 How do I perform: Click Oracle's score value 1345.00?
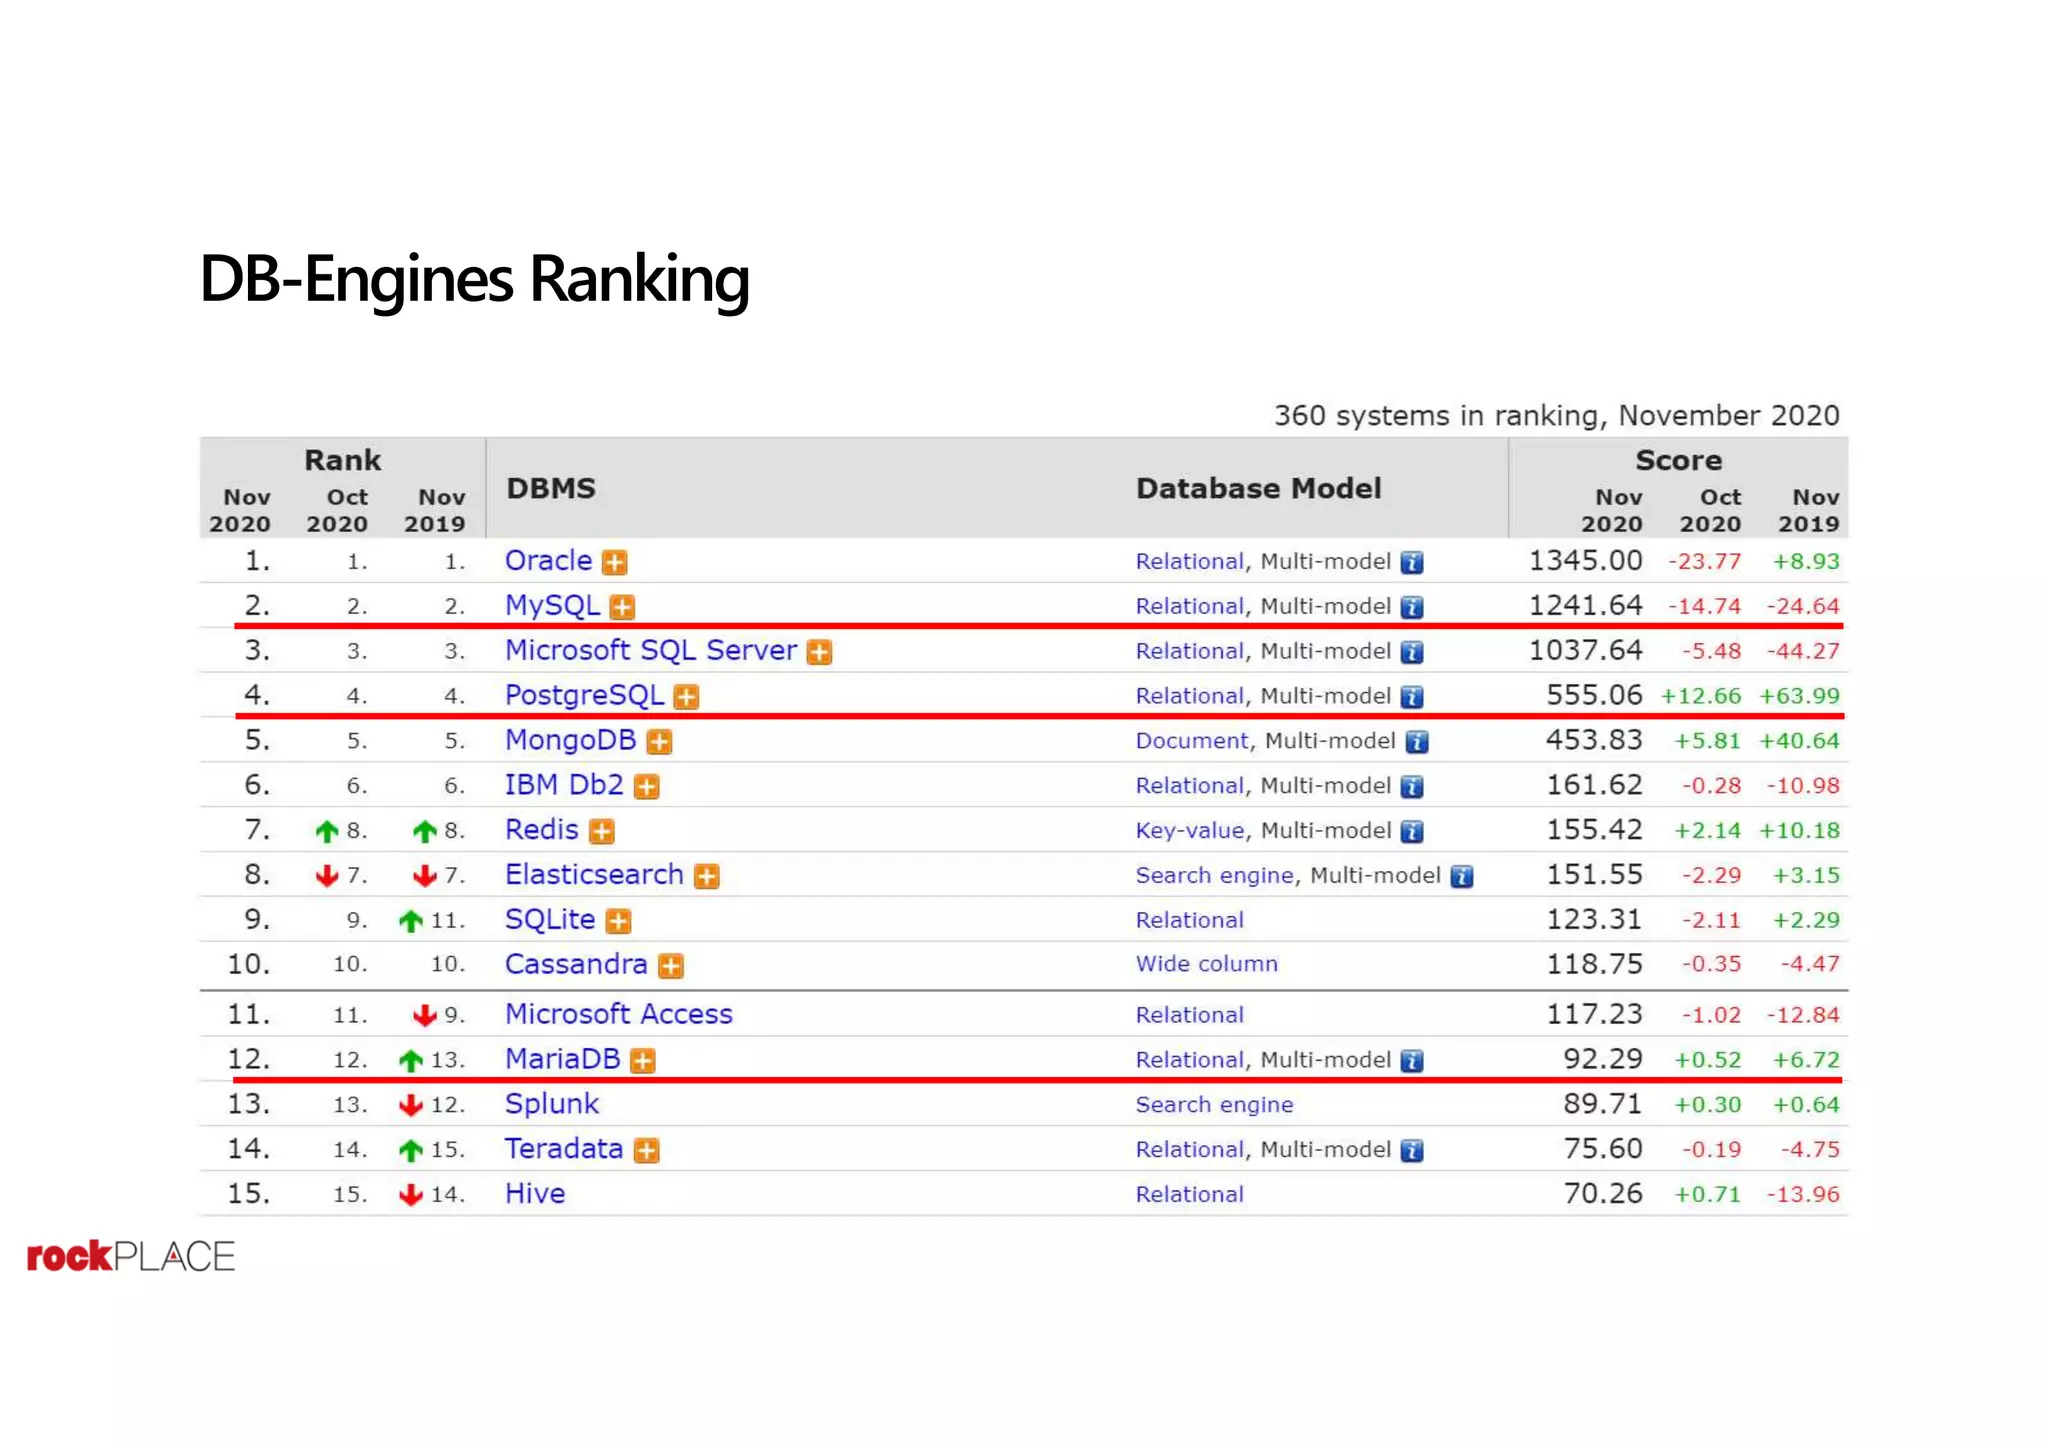point(1586,561)
